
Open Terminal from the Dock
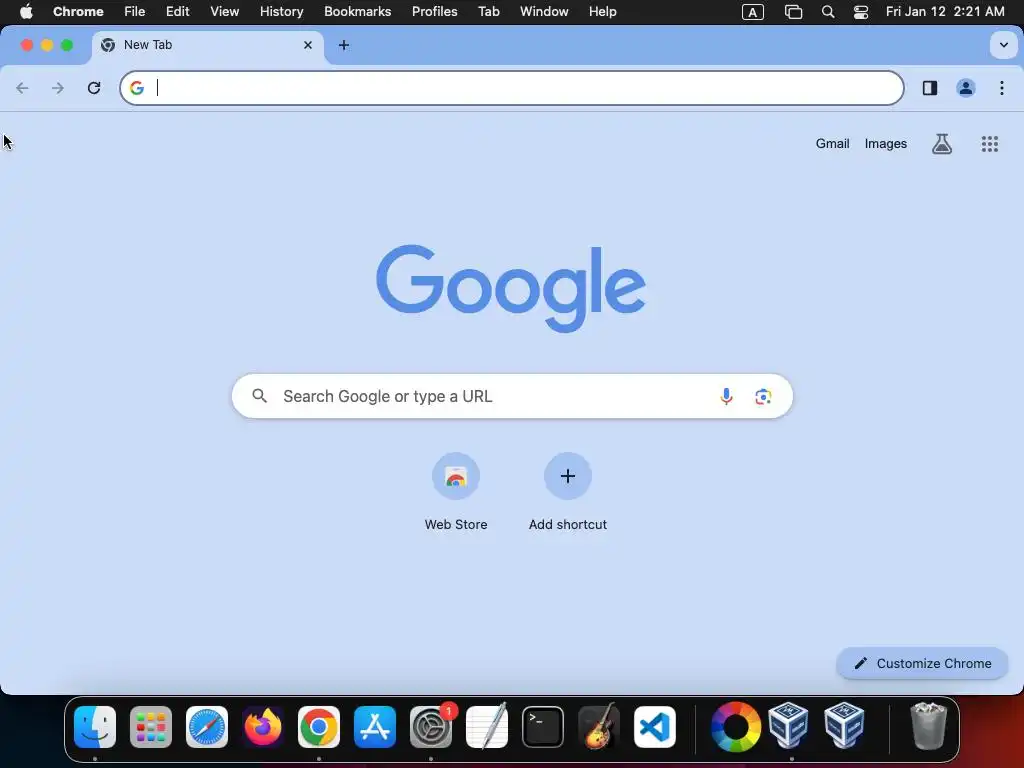543,727
